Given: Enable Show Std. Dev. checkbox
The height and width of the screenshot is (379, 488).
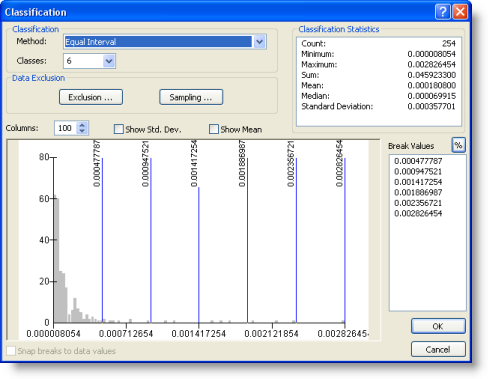Looking at the screenshot, I should [x=119, y=129].
